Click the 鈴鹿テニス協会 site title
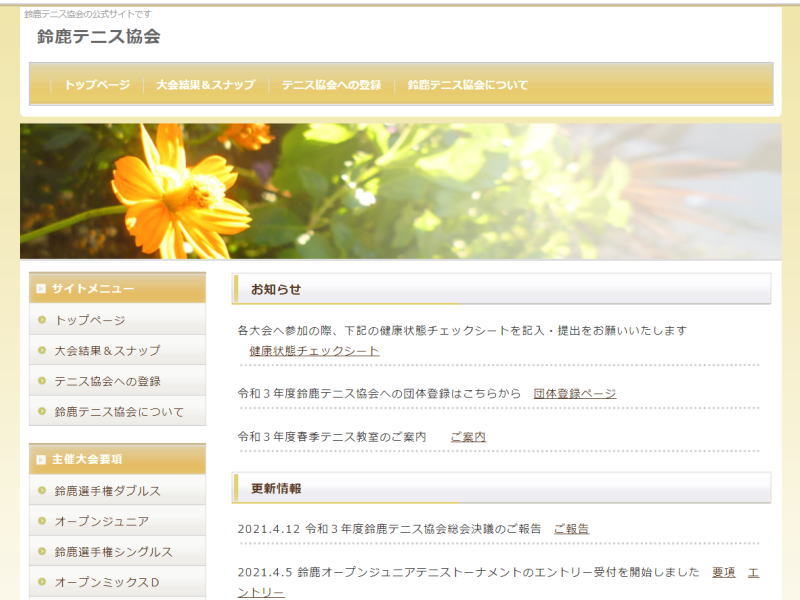The image size is (800, 600). [98, 37]
